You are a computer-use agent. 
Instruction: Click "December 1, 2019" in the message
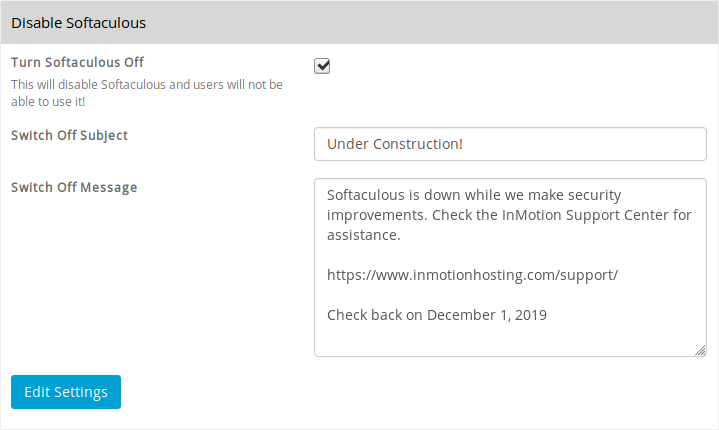[x=487, y=314]
